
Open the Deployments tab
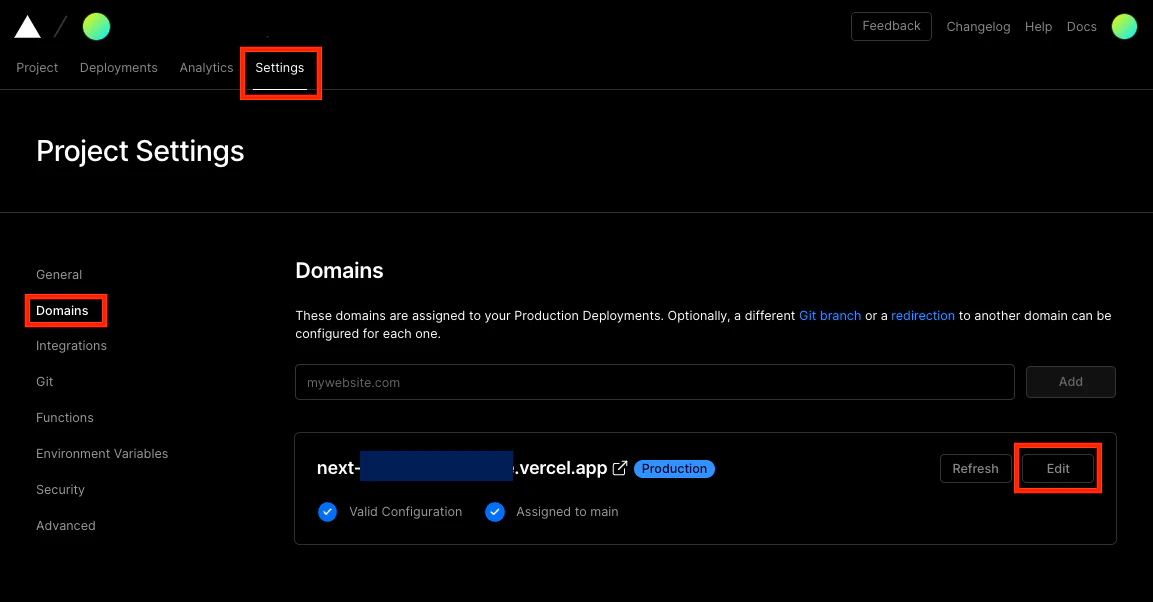[x=118, y=68]
